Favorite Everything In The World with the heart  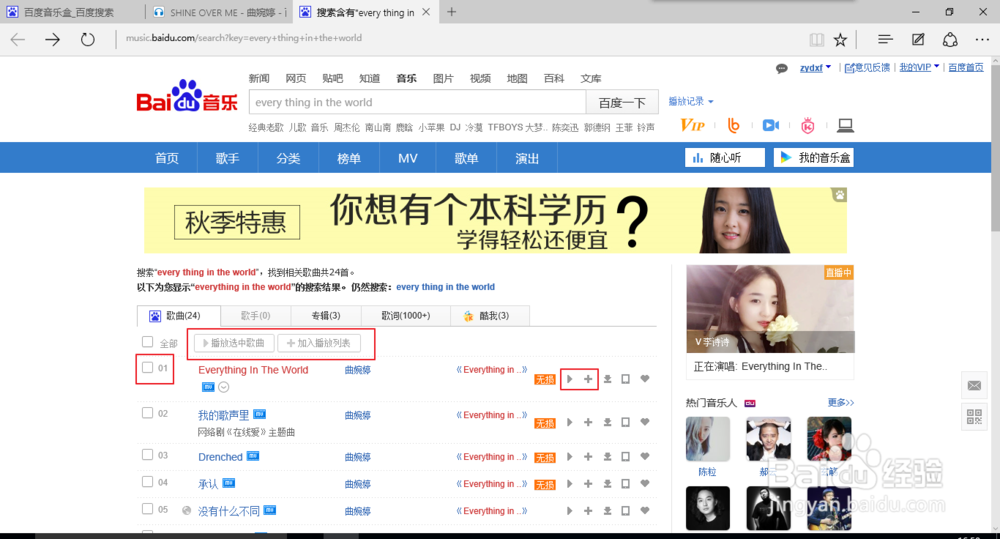[x=645, y=379]
